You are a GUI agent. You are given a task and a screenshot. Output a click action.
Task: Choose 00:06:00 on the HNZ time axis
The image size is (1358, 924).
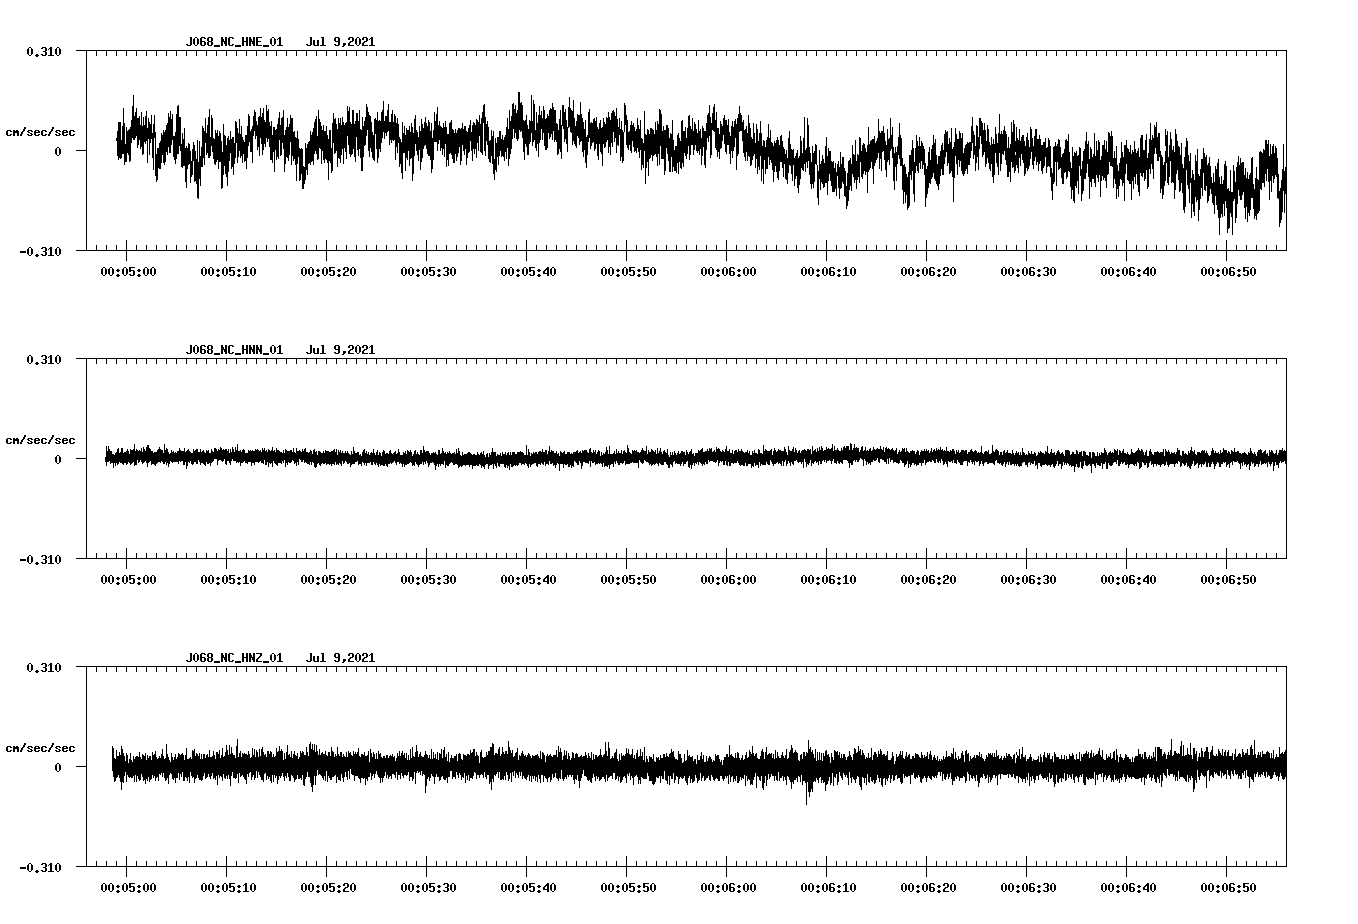point(728,888)
